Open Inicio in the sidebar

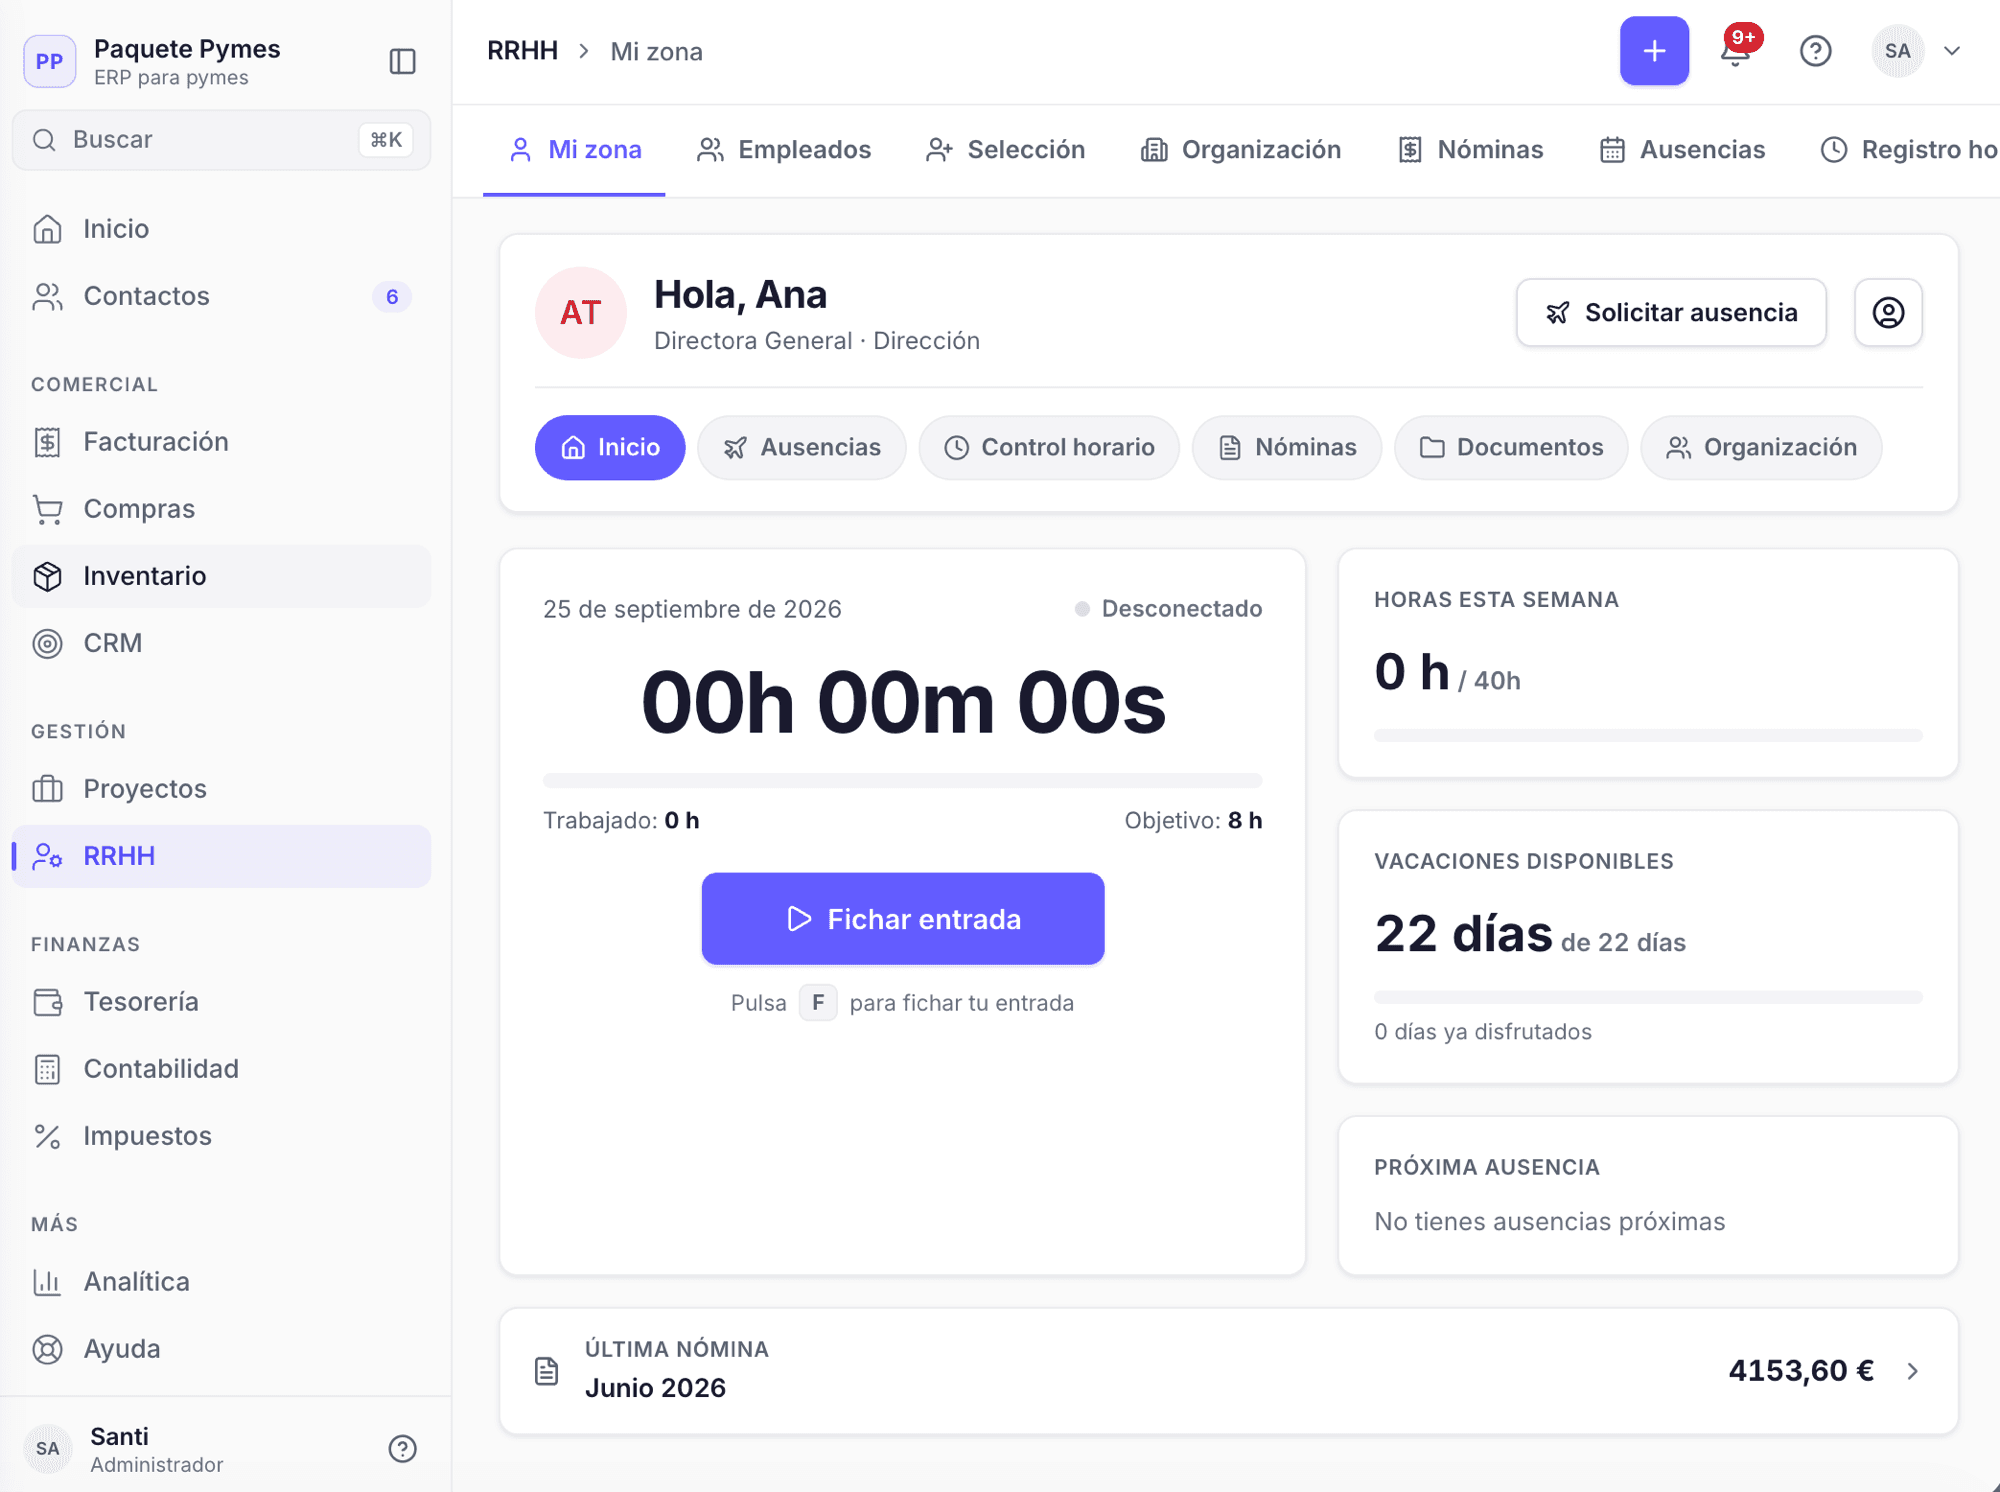(x=221, y=229)
